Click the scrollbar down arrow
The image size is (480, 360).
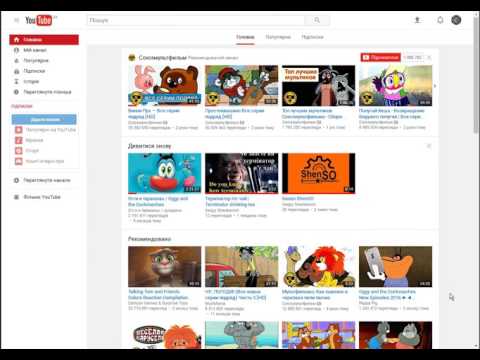pyautogui.click(x=476, y=346)
